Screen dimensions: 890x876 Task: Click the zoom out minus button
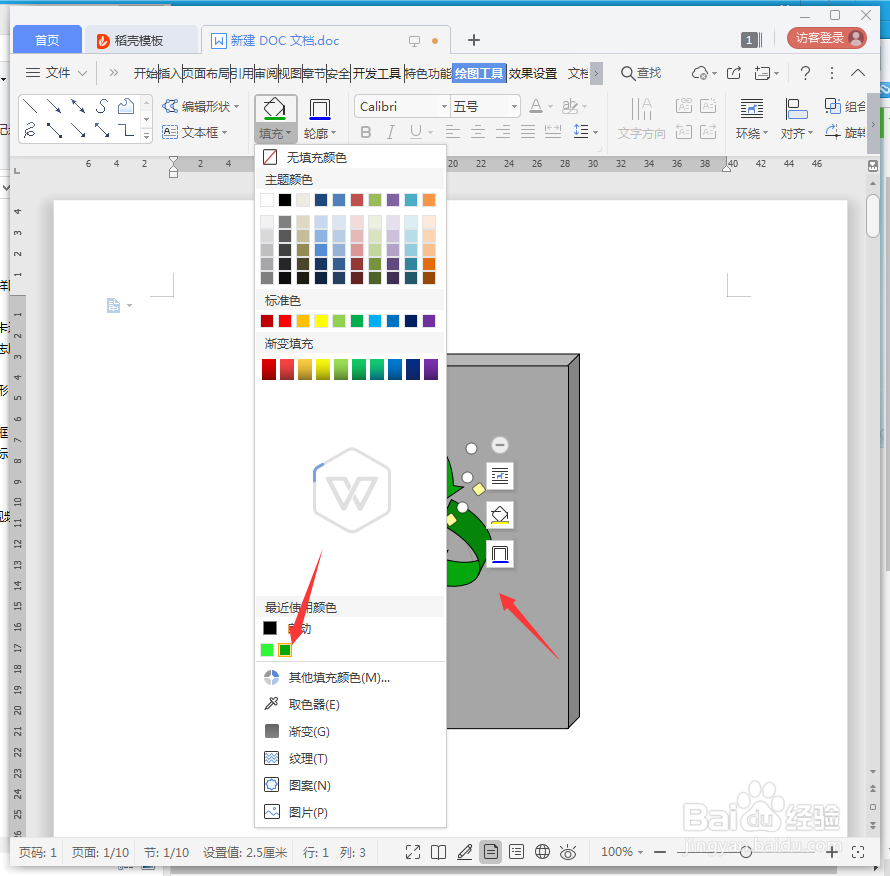(x=660, y=852)
